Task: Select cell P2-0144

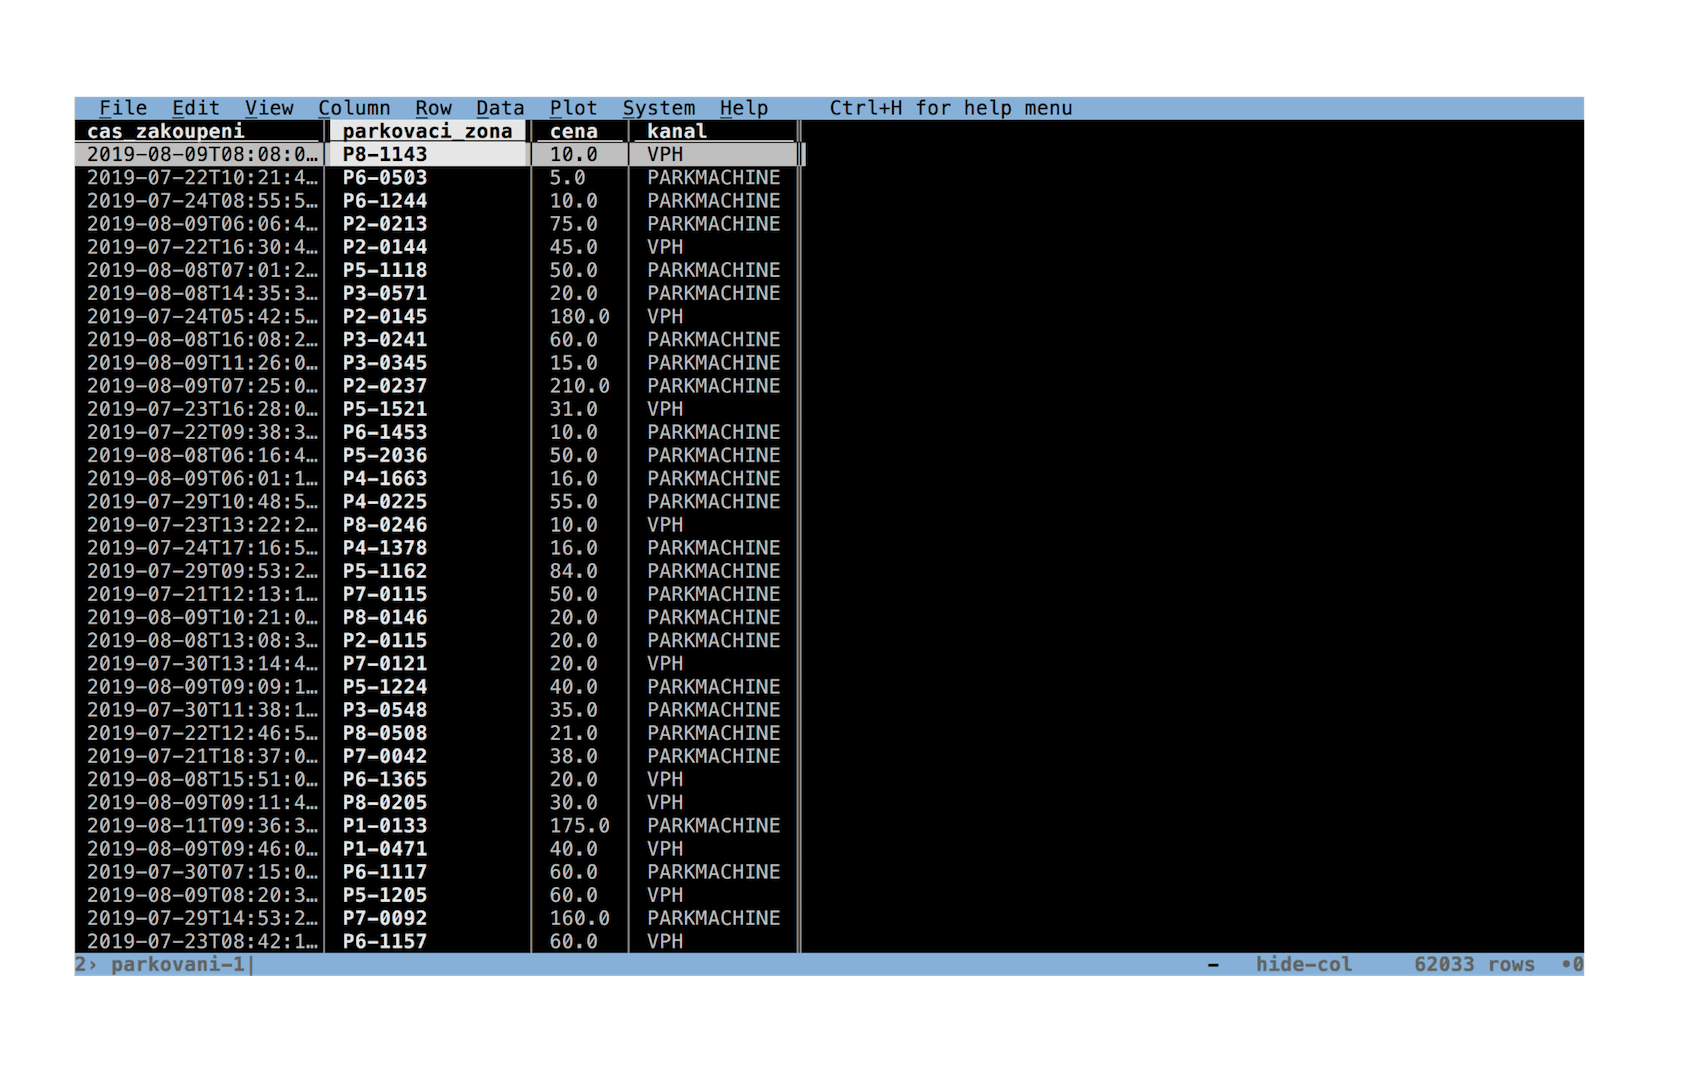Action: pyautogui.click(x=385, y=247)
